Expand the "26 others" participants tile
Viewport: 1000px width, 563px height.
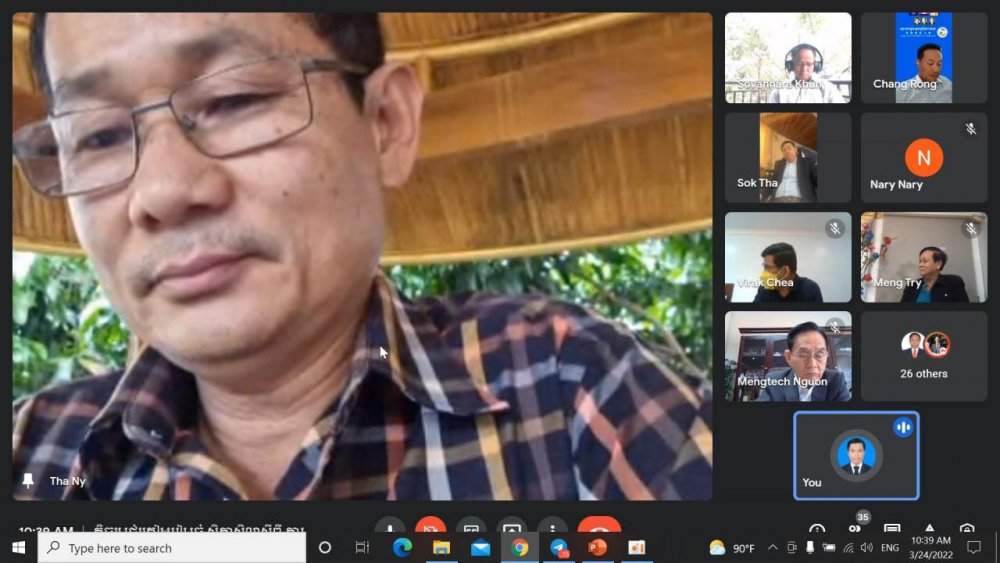tap(923, 356)
